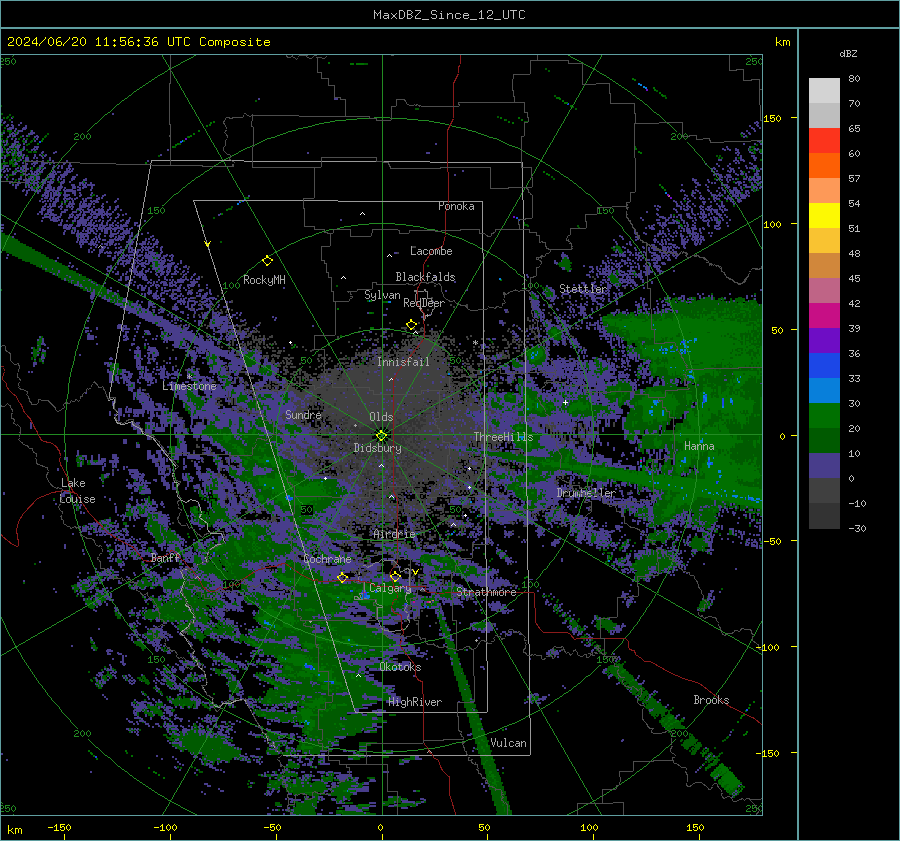Select the 70 dBZ light gray swatch

point(824,91)
